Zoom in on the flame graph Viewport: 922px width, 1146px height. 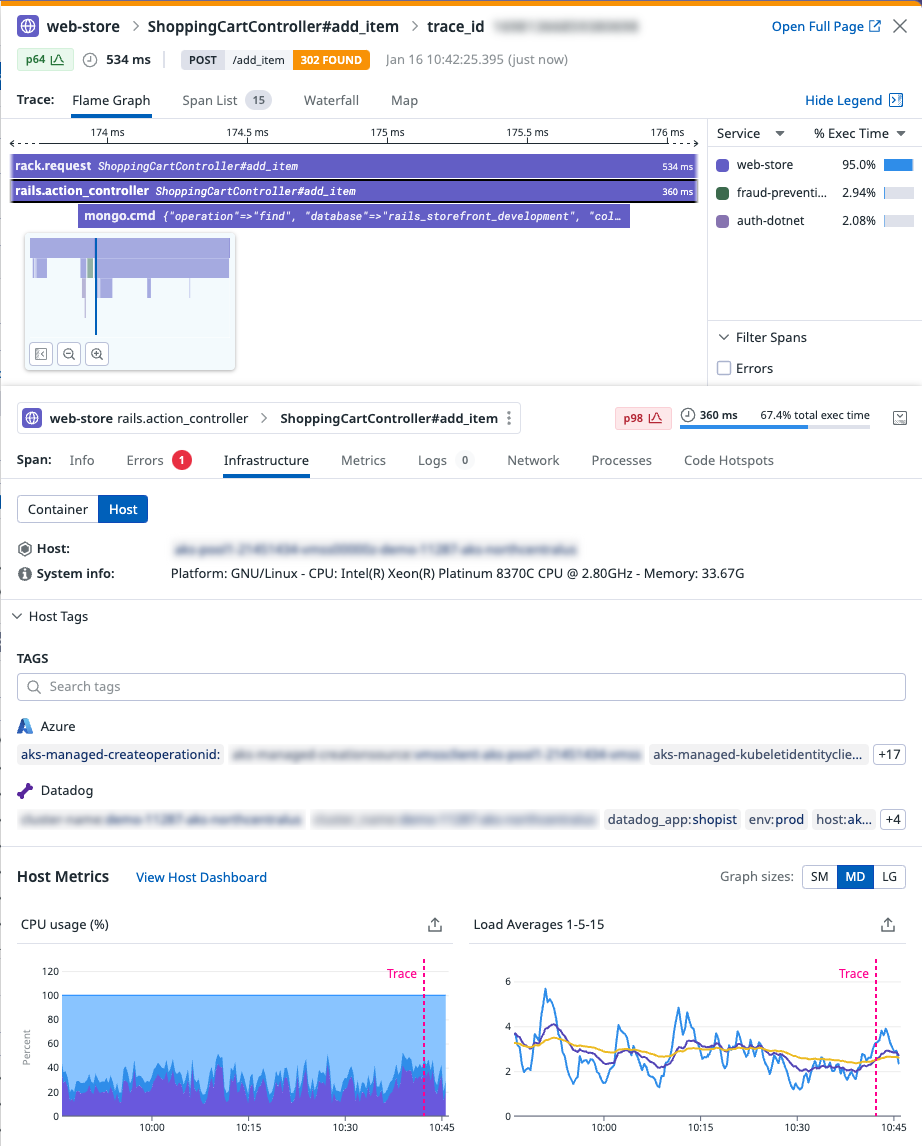[x=96, y=354]
